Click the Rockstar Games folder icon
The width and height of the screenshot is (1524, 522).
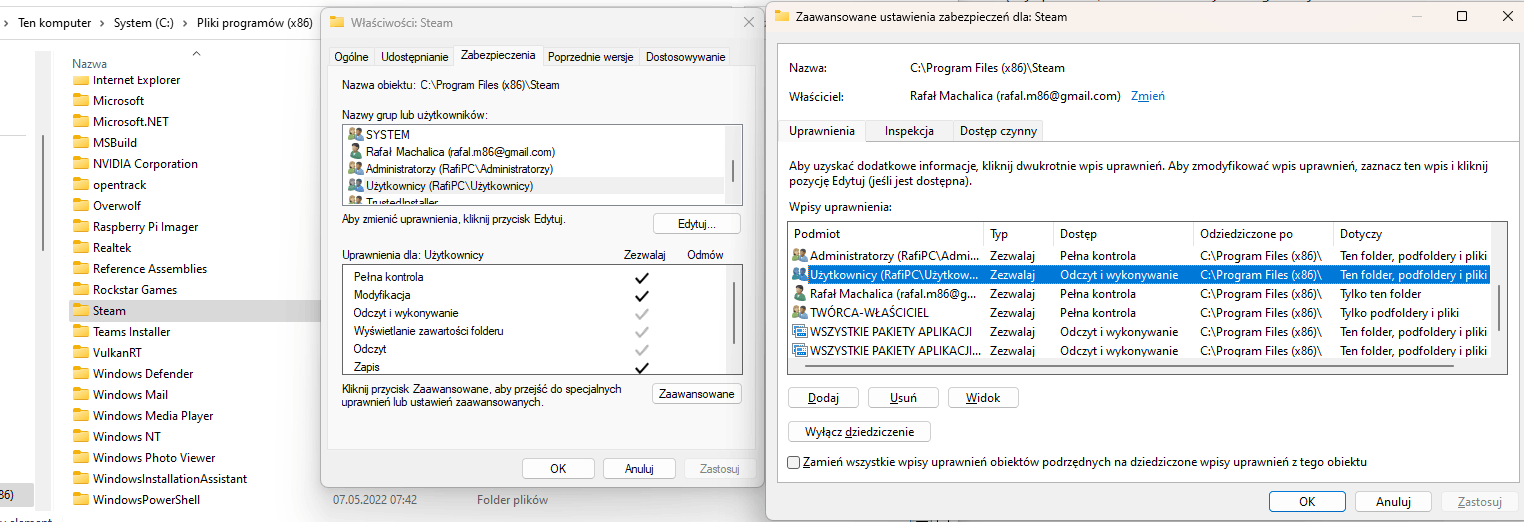point(81,290)
